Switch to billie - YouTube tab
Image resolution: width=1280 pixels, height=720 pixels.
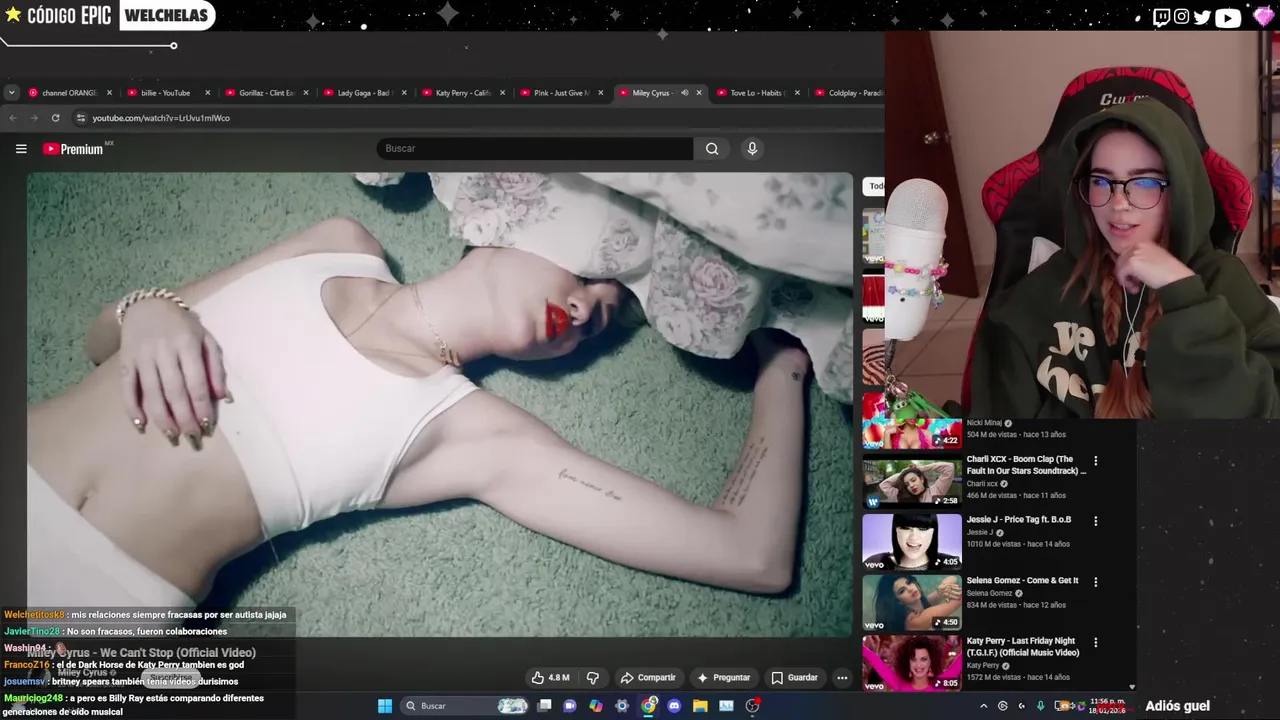click(x=166, y=93)
